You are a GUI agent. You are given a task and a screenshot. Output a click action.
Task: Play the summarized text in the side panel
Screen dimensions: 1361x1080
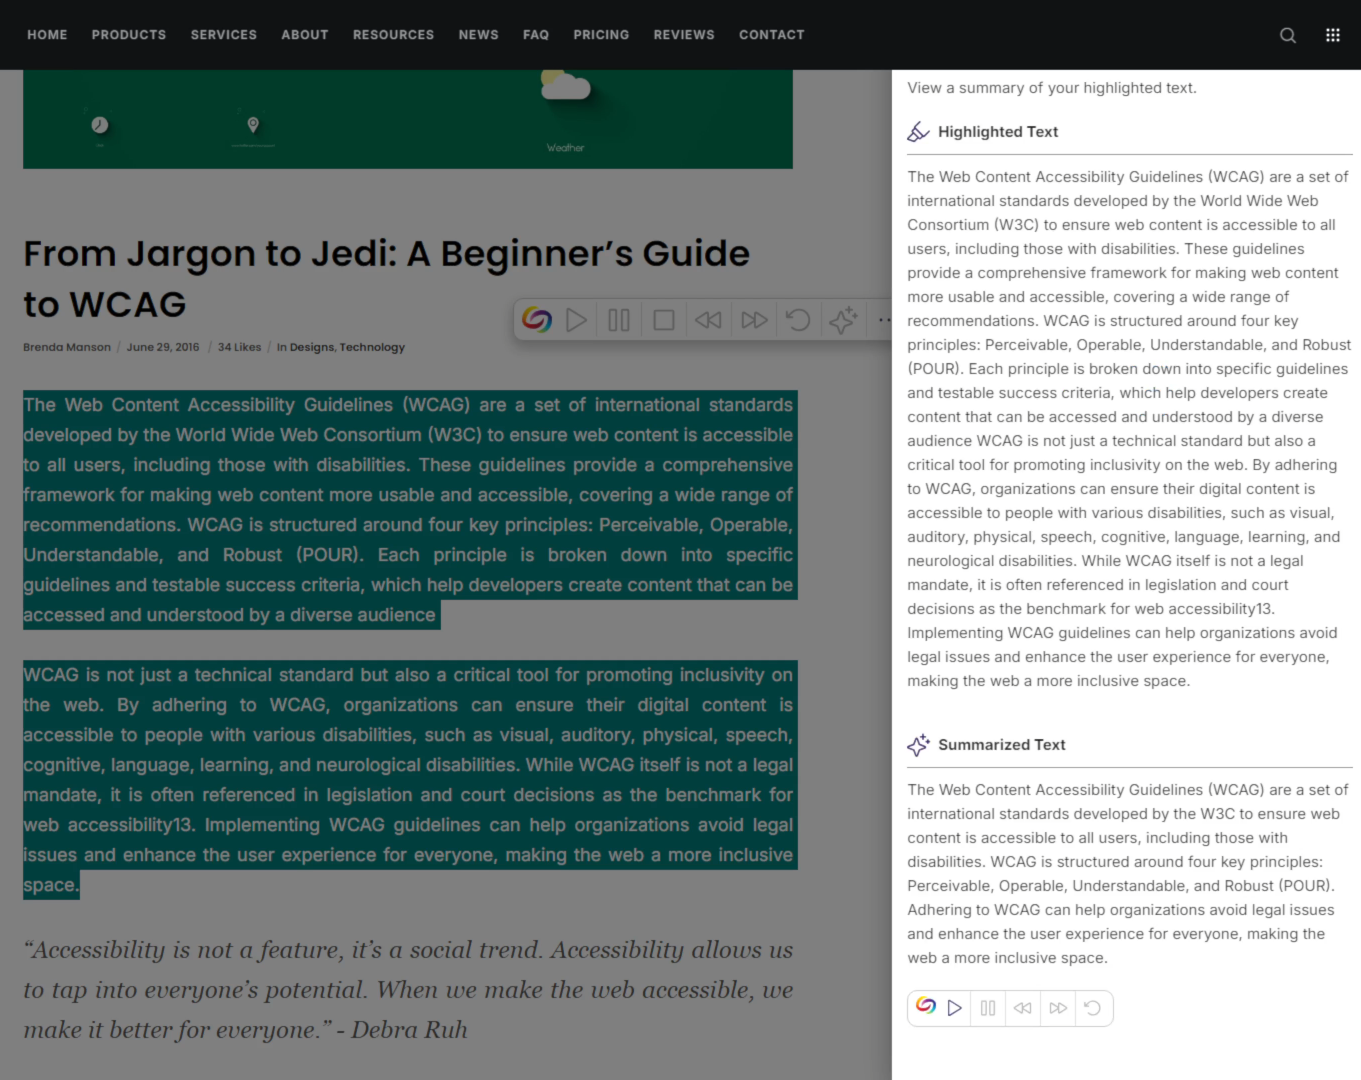955,1008
